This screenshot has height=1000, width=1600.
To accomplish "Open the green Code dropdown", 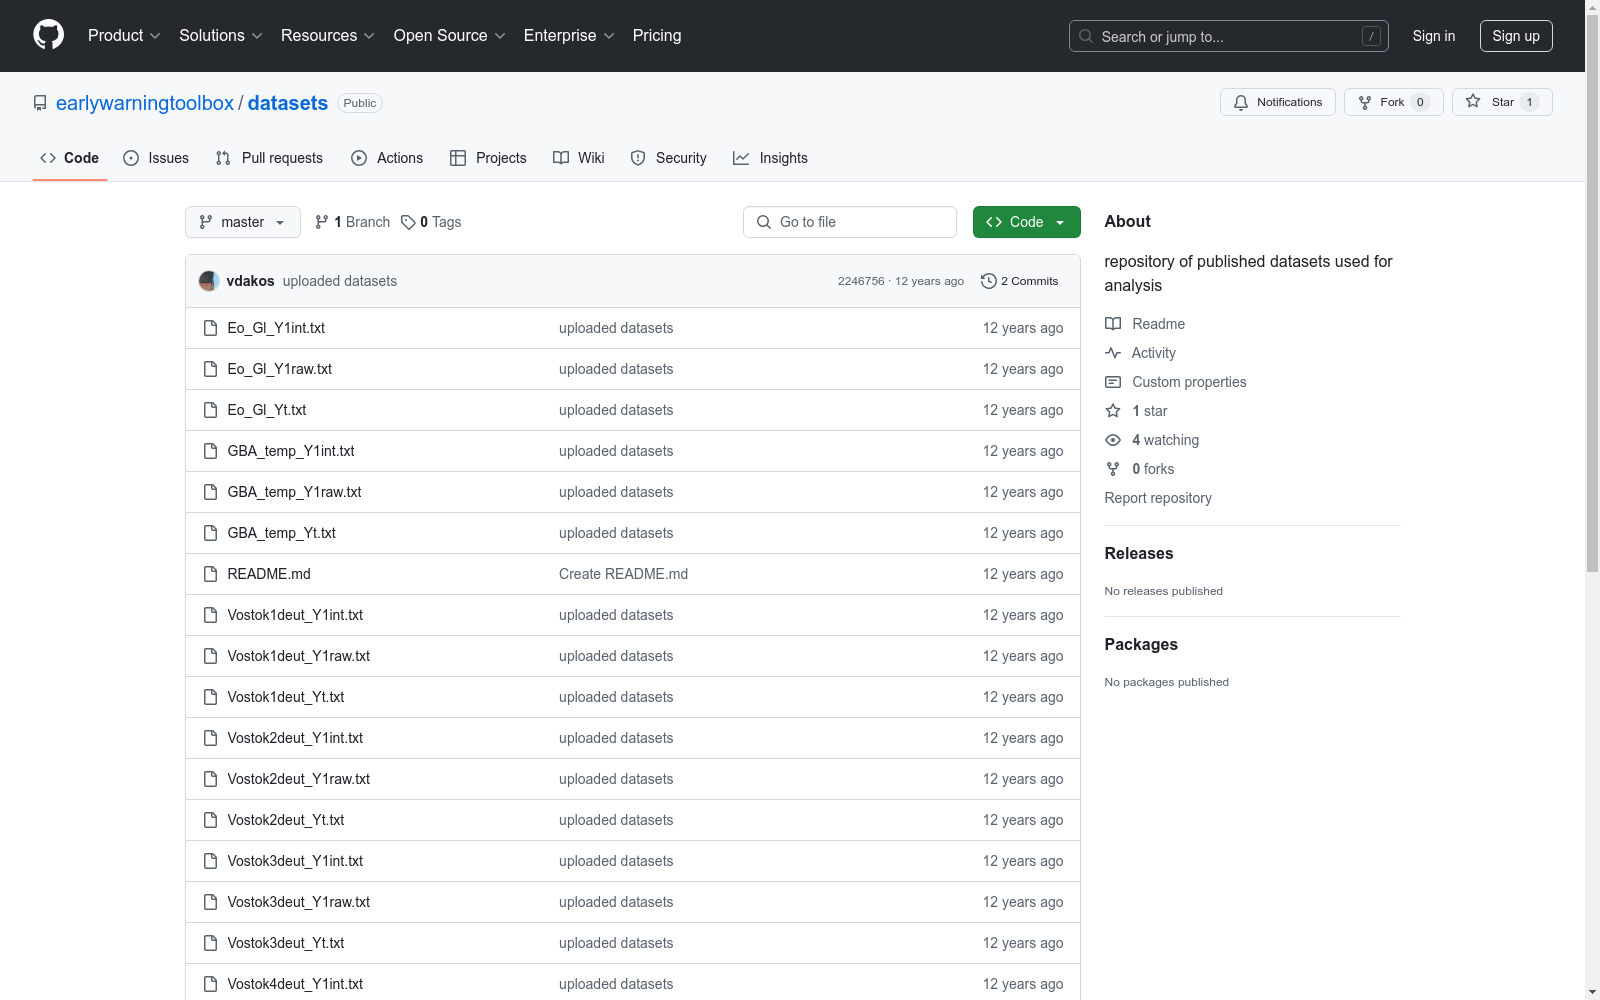I will tap(1026, 222).
